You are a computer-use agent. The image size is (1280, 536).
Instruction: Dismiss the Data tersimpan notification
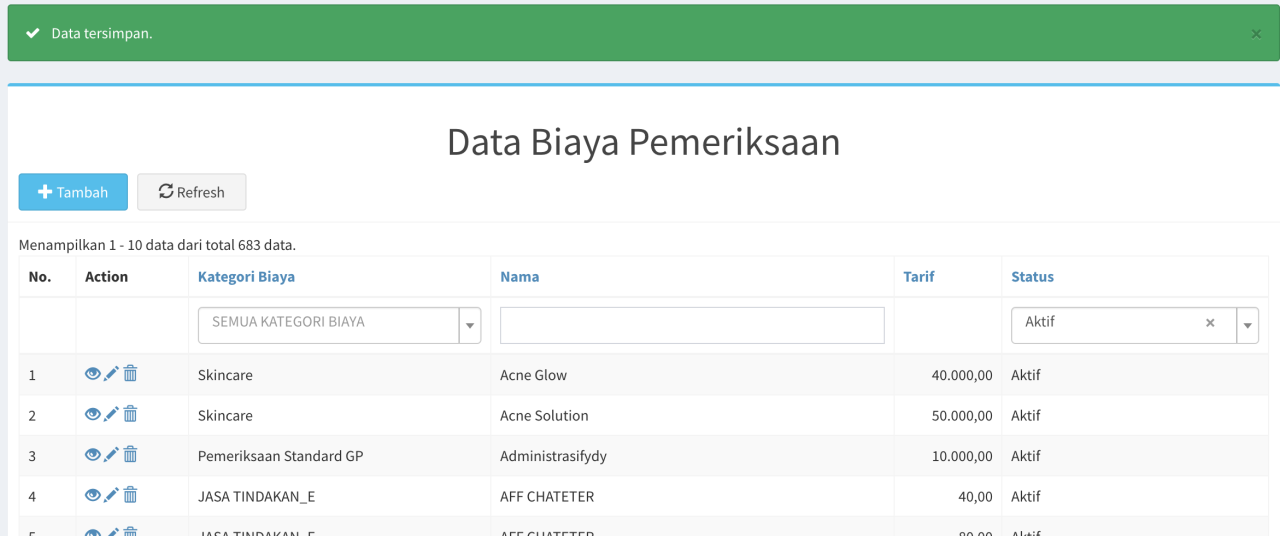[1256, 34]
